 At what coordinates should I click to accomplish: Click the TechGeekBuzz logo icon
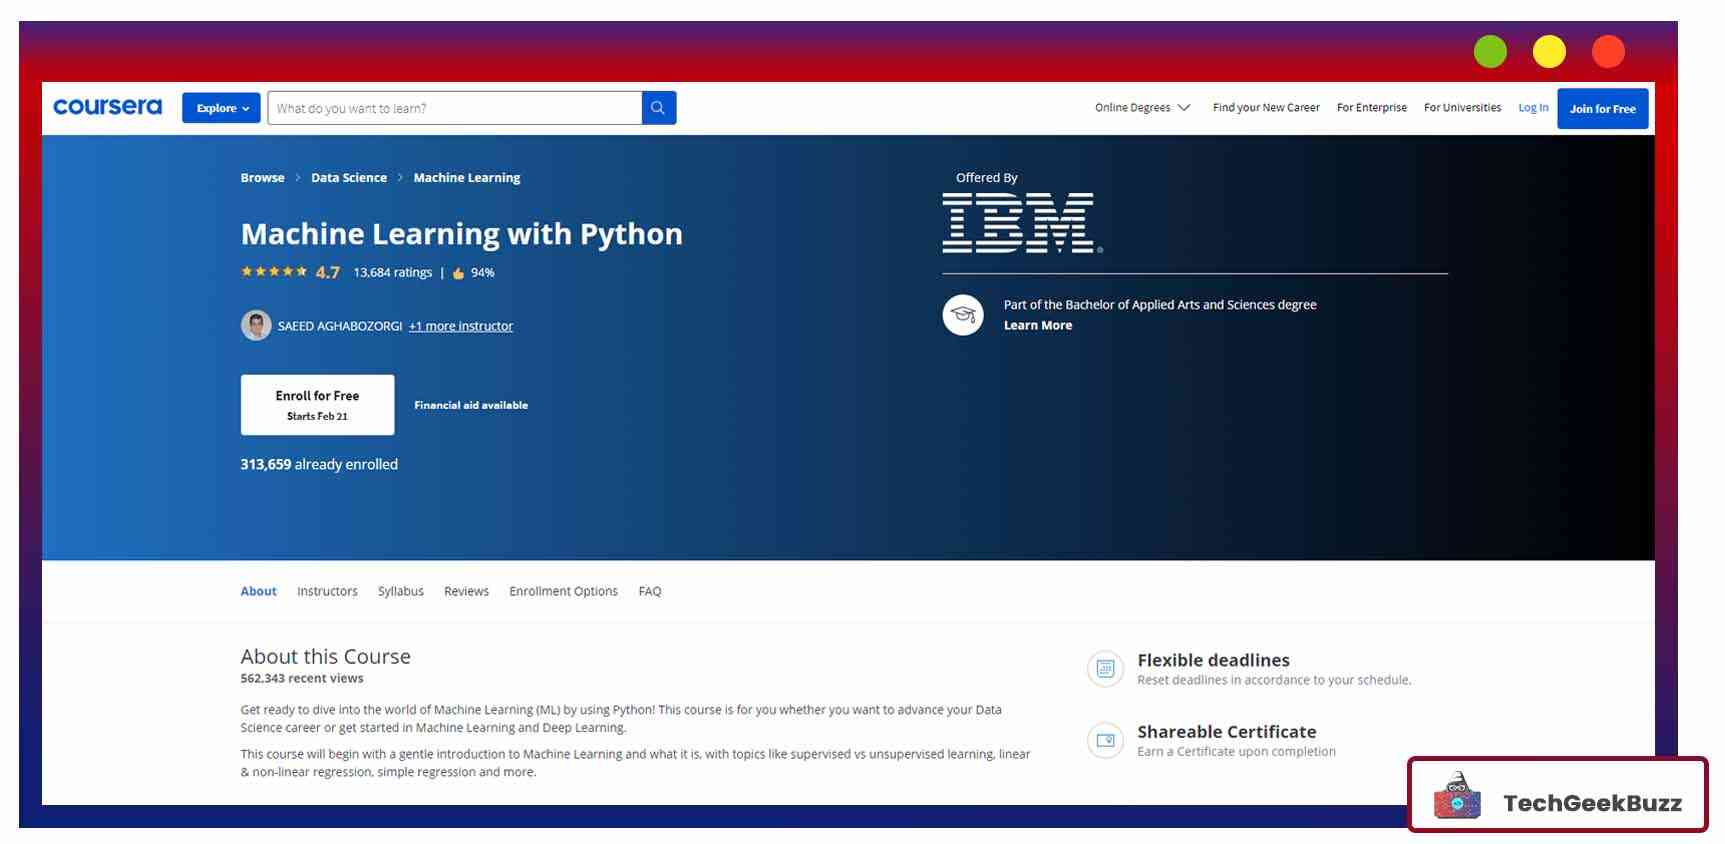tap(1457, 797)
